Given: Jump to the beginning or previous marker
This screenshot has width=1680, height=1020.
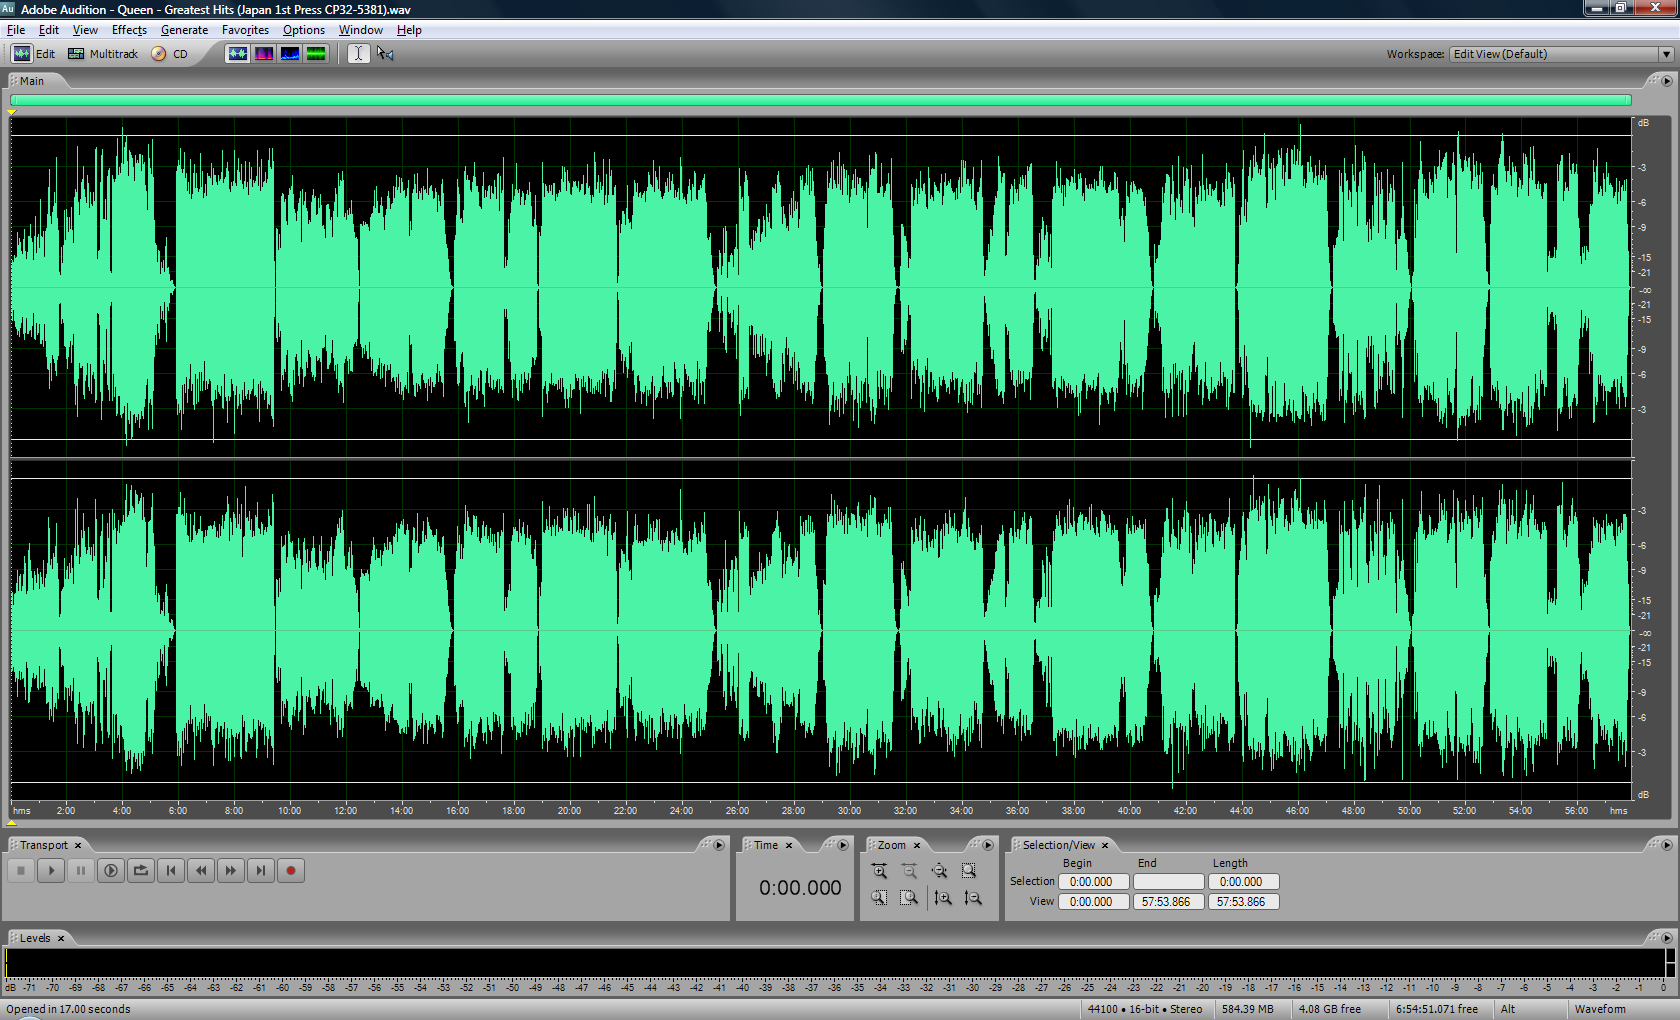Looking at the screenshot, I should click(171, 871).
